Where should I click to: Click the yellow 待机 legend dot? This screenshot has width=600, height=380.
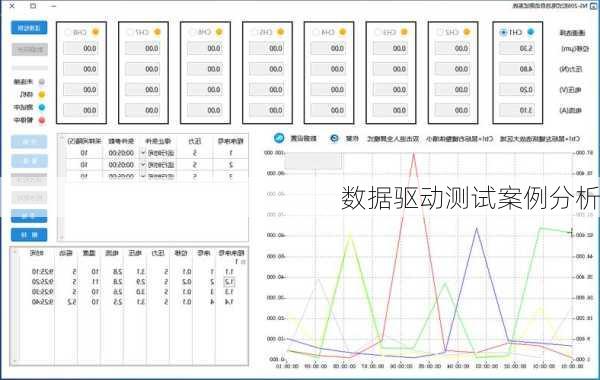pos(42,95)
